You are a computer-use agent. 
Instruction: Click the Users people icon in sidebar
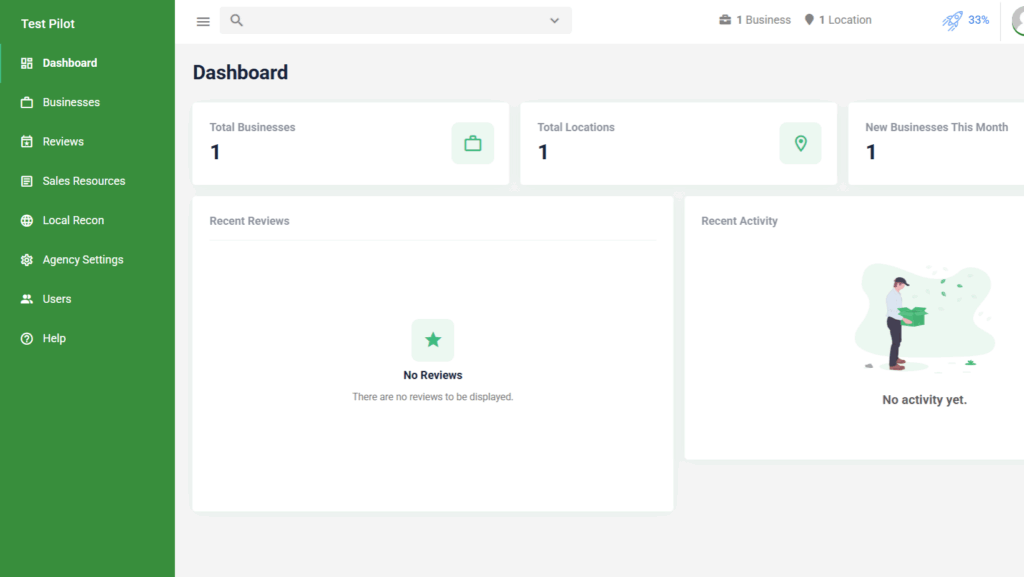pyautogui.click(x=27, y=299)
